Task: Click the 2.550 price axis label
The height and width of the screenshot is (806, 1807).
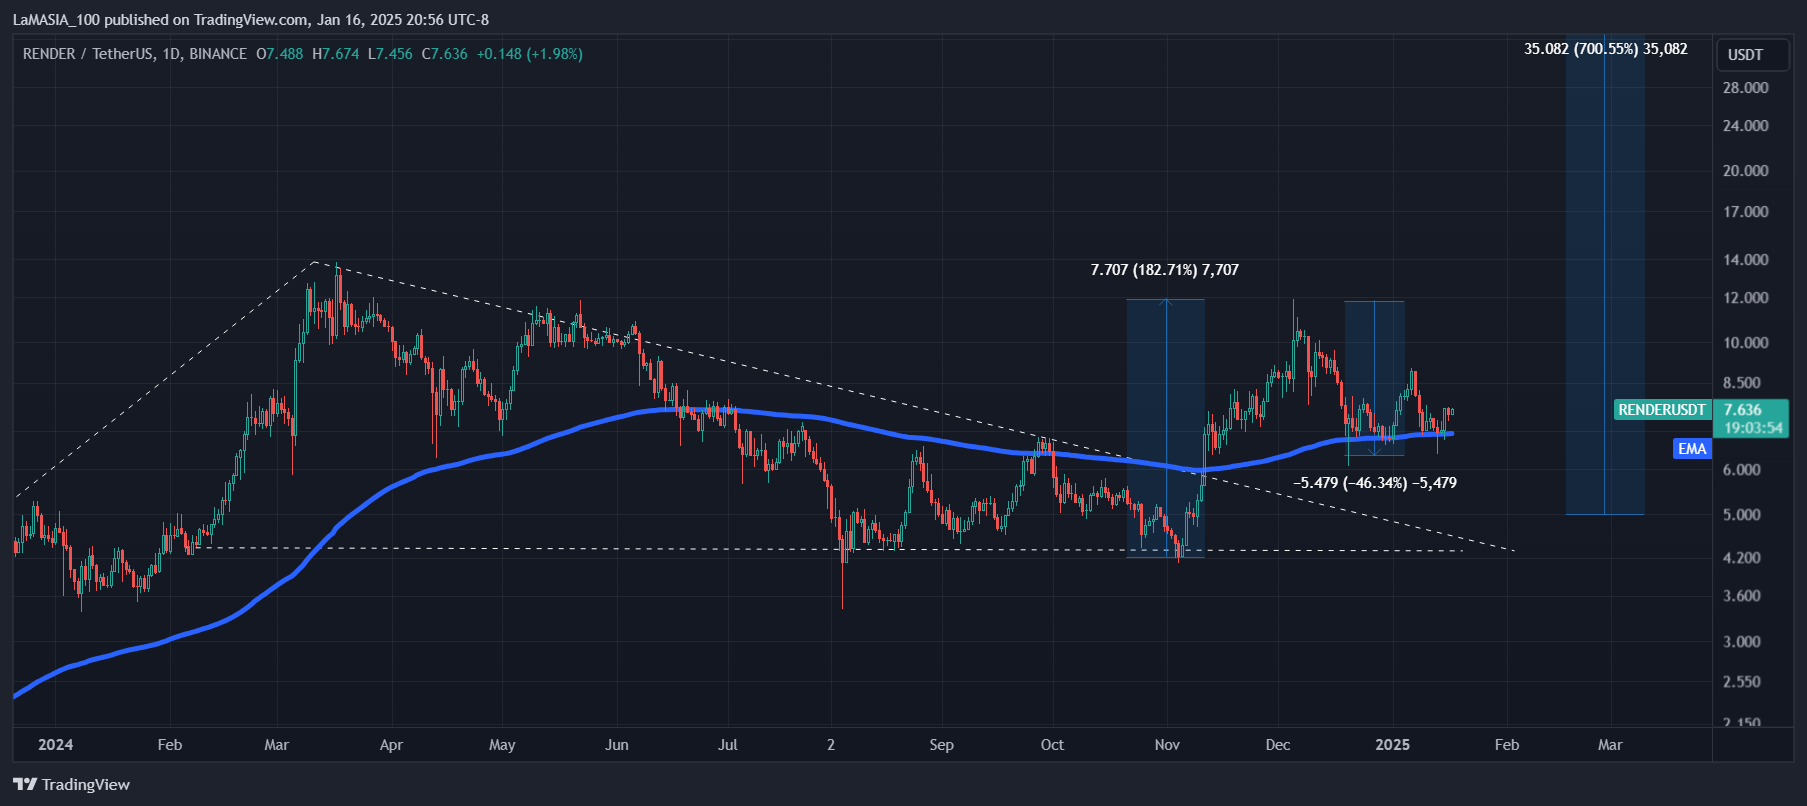Action: (1742, 682)
